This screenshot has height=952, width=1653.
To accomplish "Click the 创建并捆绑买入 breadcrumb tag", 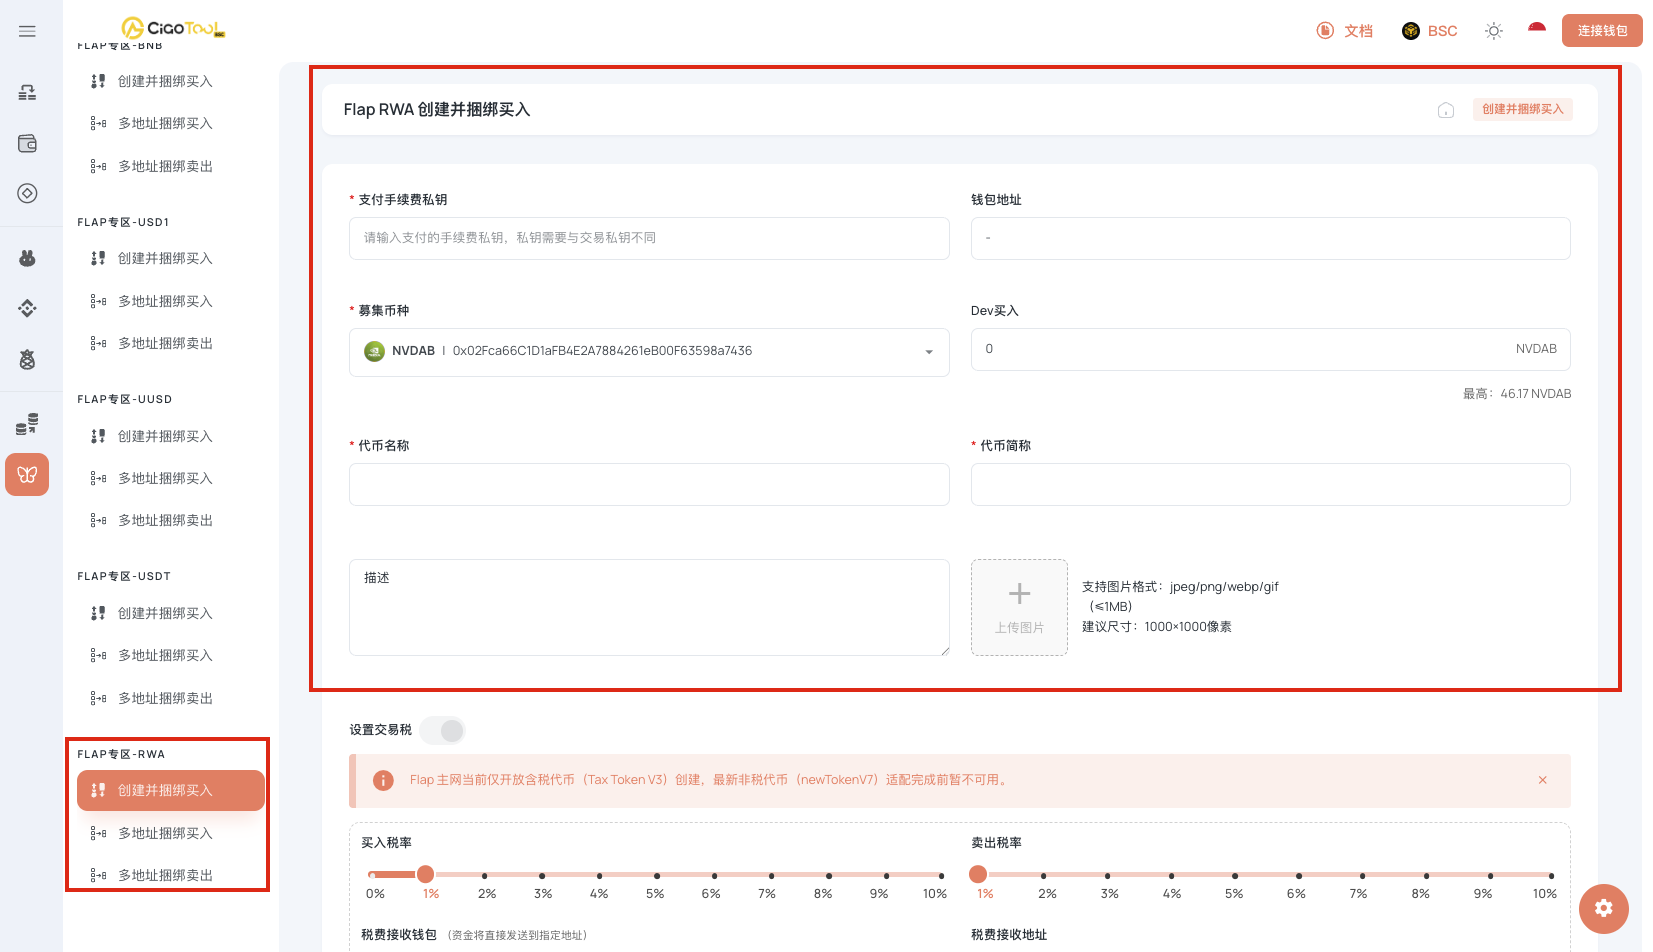I will point(1522,109).
